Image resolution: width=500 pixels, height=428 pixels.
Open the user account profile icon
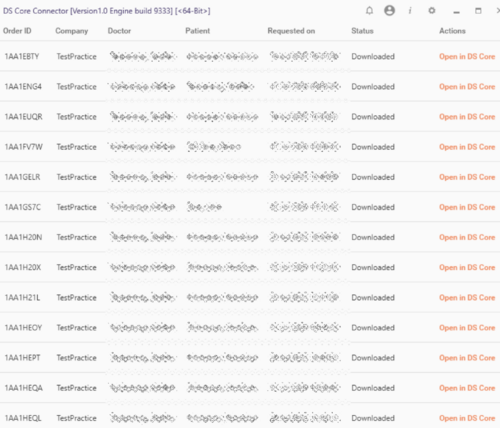pyautogui.click(x=389, y=11)
